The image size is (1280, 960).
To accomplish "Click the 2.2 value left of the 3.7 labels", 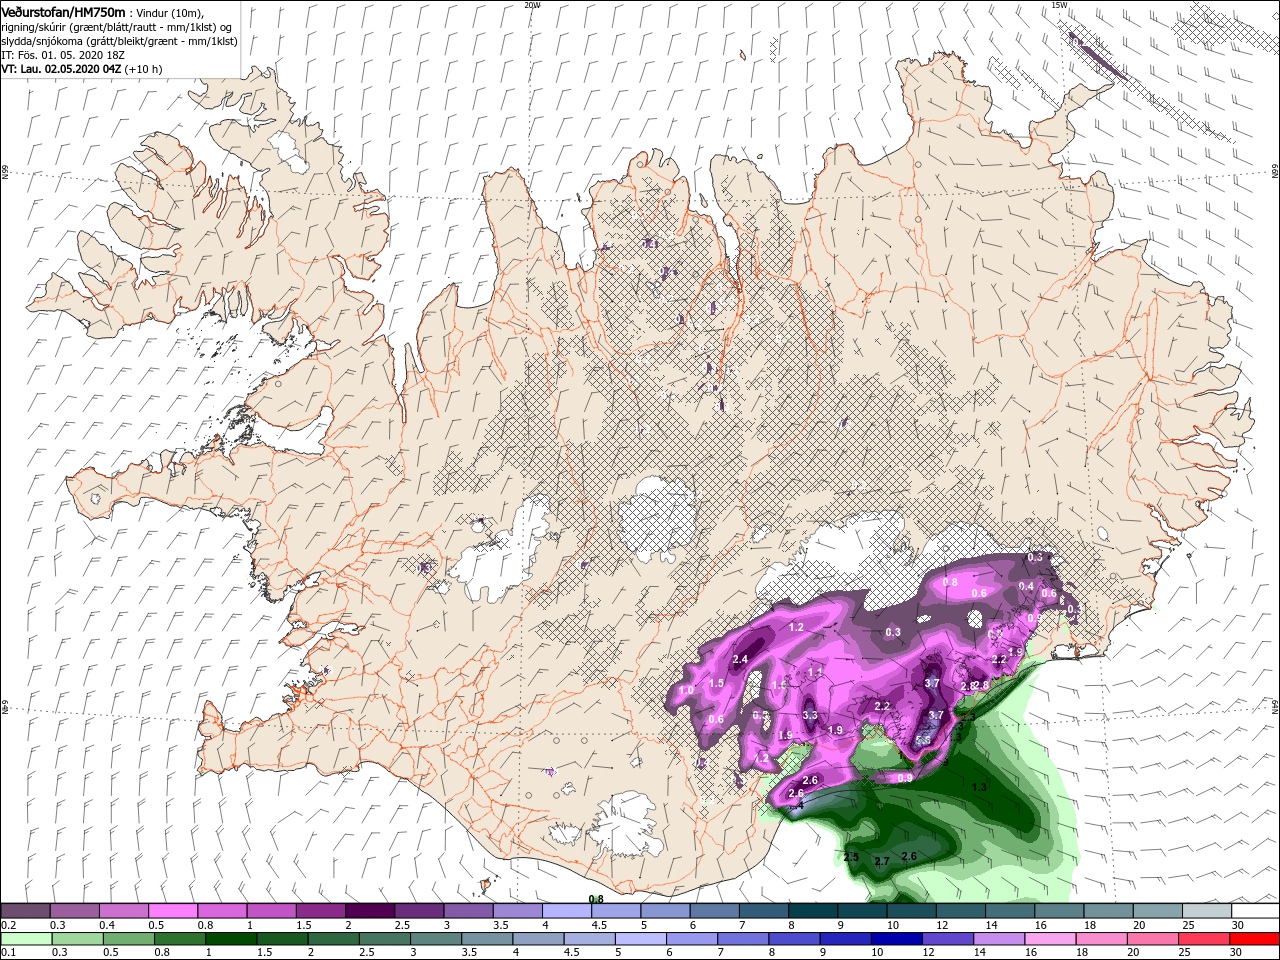I will [x=882, y=706].
